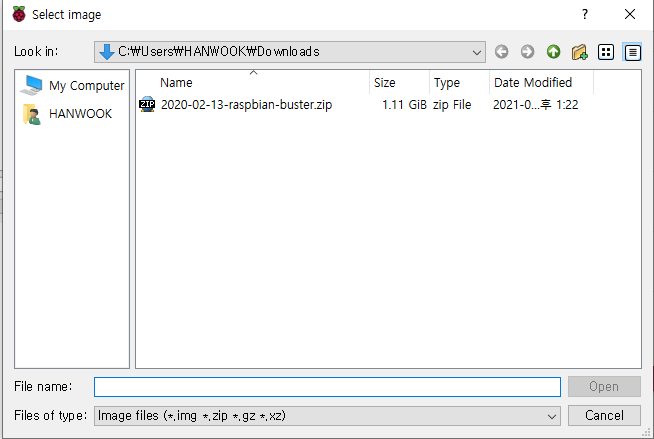
Task: Click into the File name input field
Action: 327,387
